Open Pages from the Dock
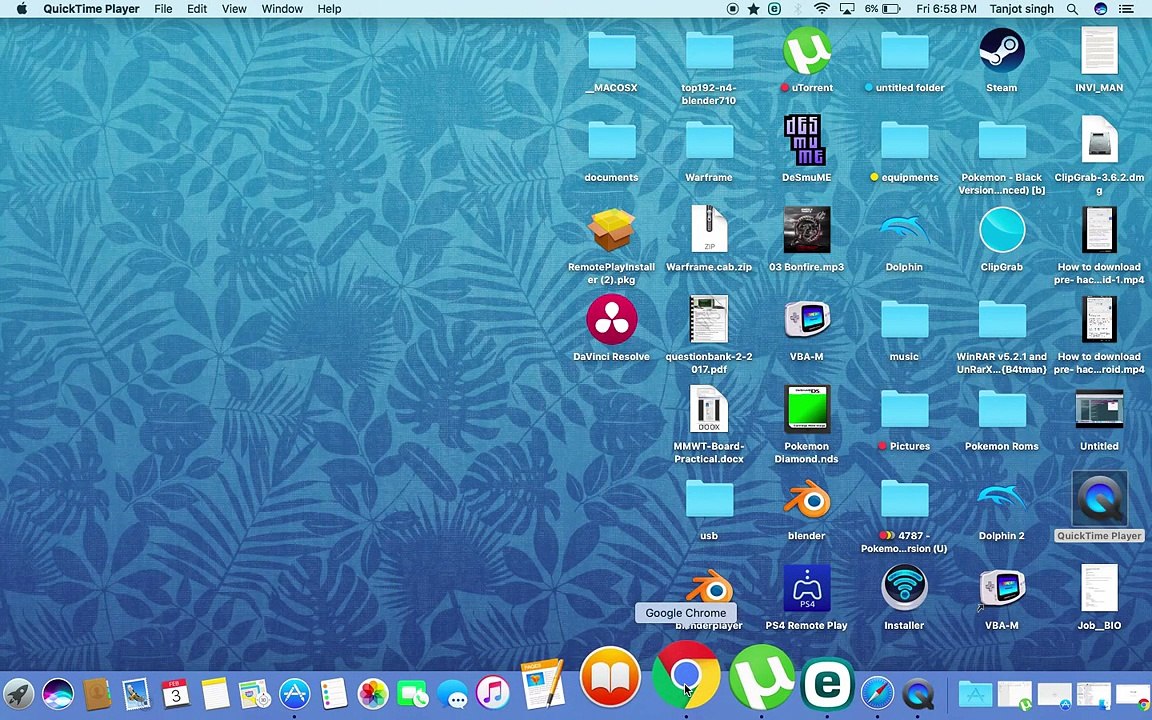 point(542,683)
